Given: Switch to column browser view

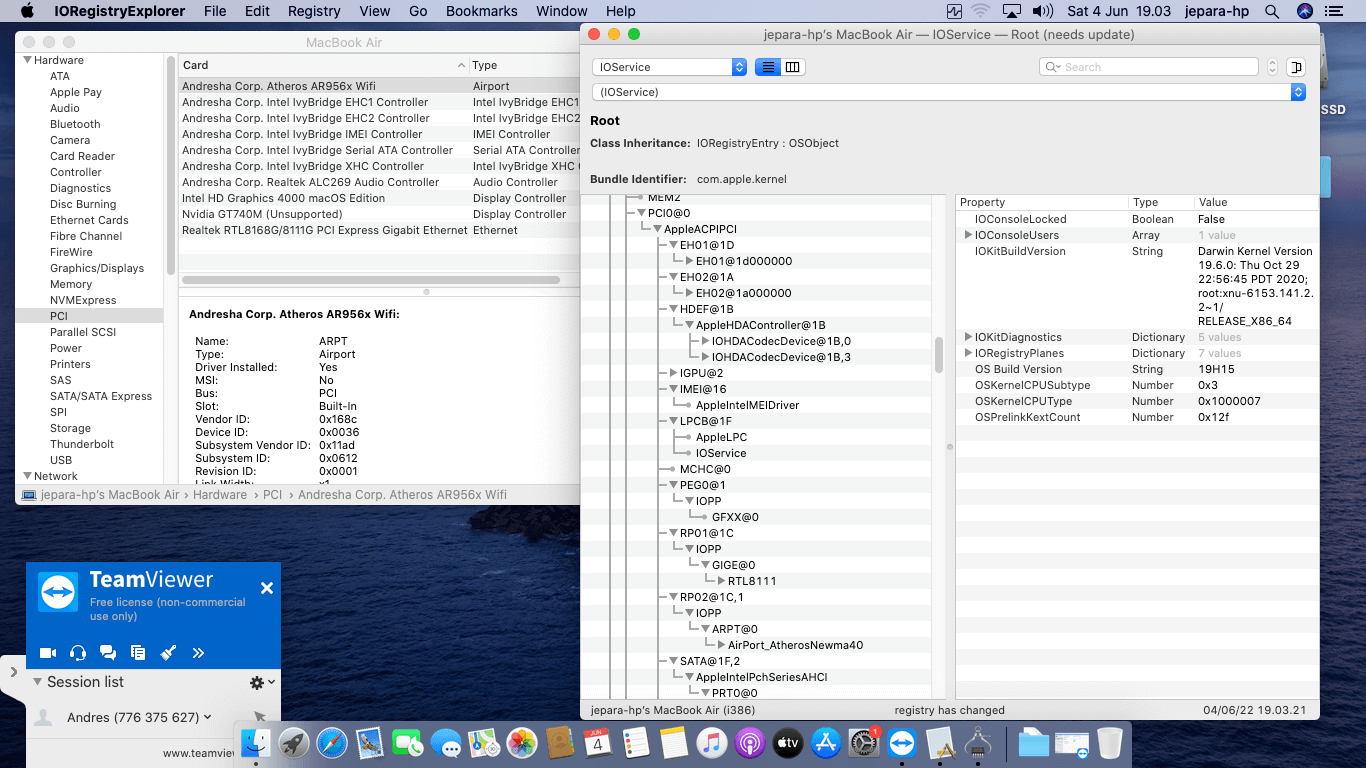Looking at the screenshot, I should (x=793, y=67).
